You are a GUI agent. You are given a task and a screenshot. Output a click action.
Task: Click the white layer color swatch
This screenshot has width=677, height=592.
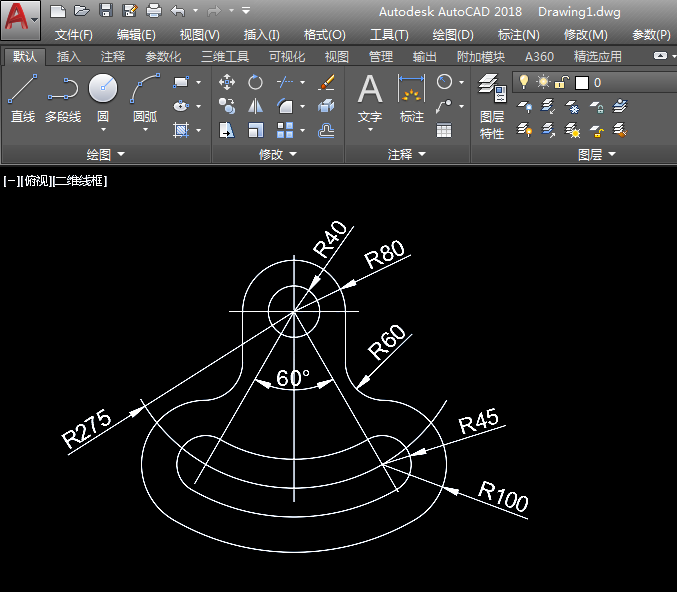pos(581,82)
